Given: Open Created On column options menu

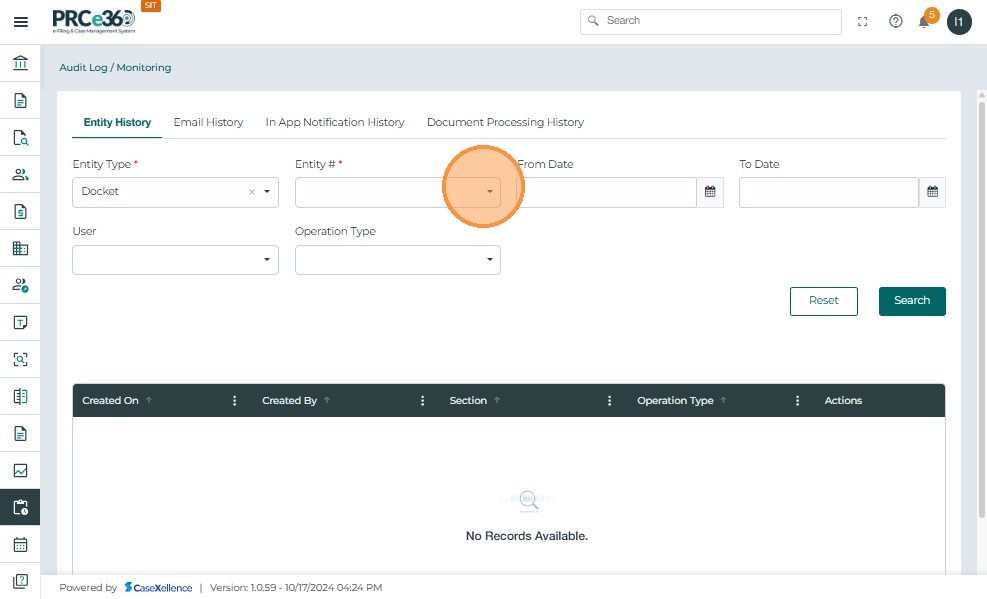Looking at the screenshot, I should point(235,401).
